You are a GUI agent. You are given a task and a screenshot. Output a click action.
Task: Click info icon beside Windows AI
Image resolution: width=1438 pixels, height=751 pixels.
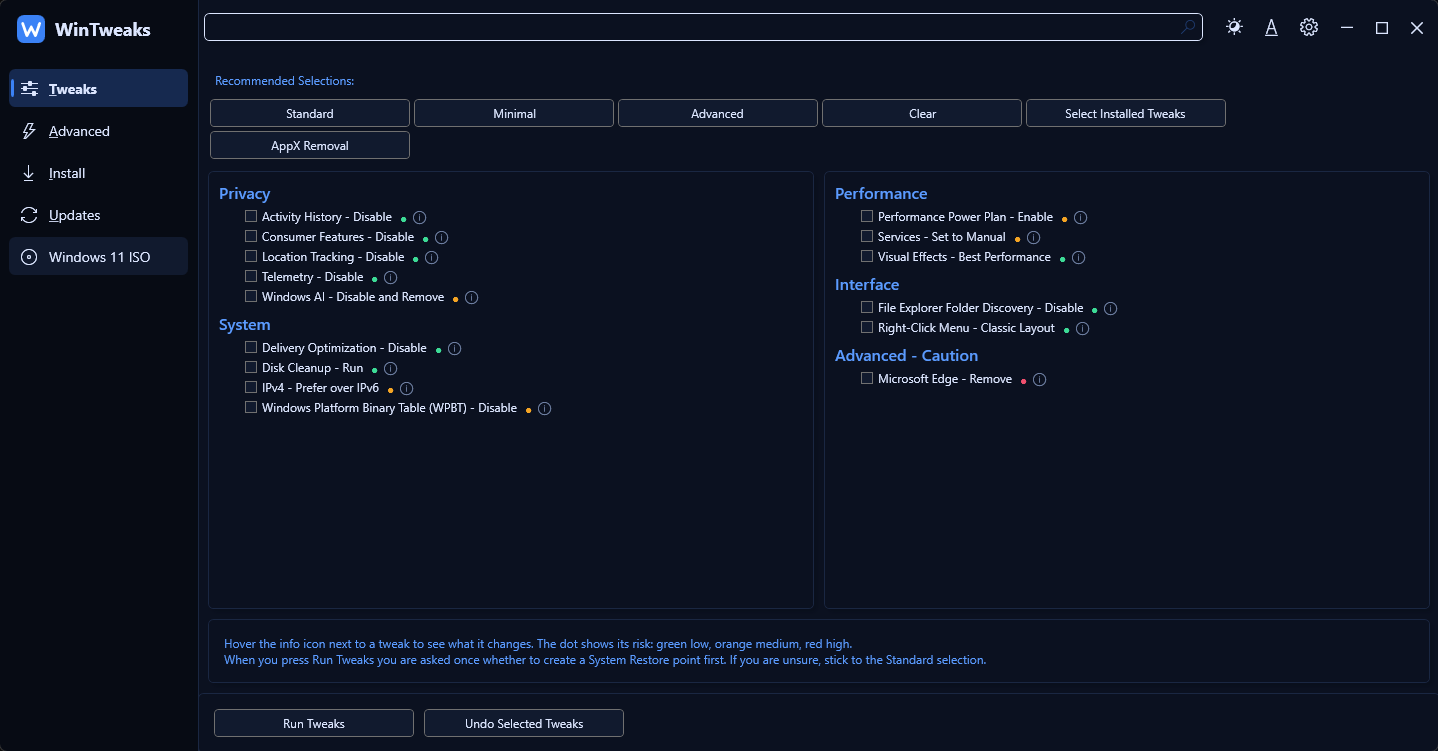click(x=471, y=298)
